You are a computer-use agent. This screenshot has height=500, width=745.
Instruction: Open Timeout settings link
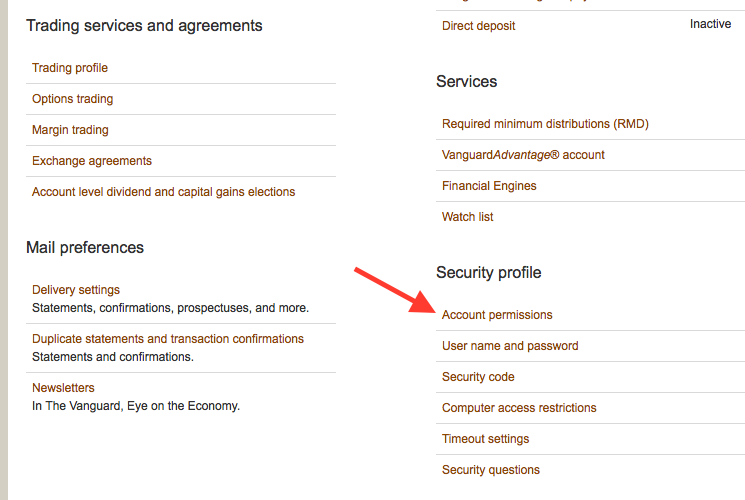tap(485, 439)
